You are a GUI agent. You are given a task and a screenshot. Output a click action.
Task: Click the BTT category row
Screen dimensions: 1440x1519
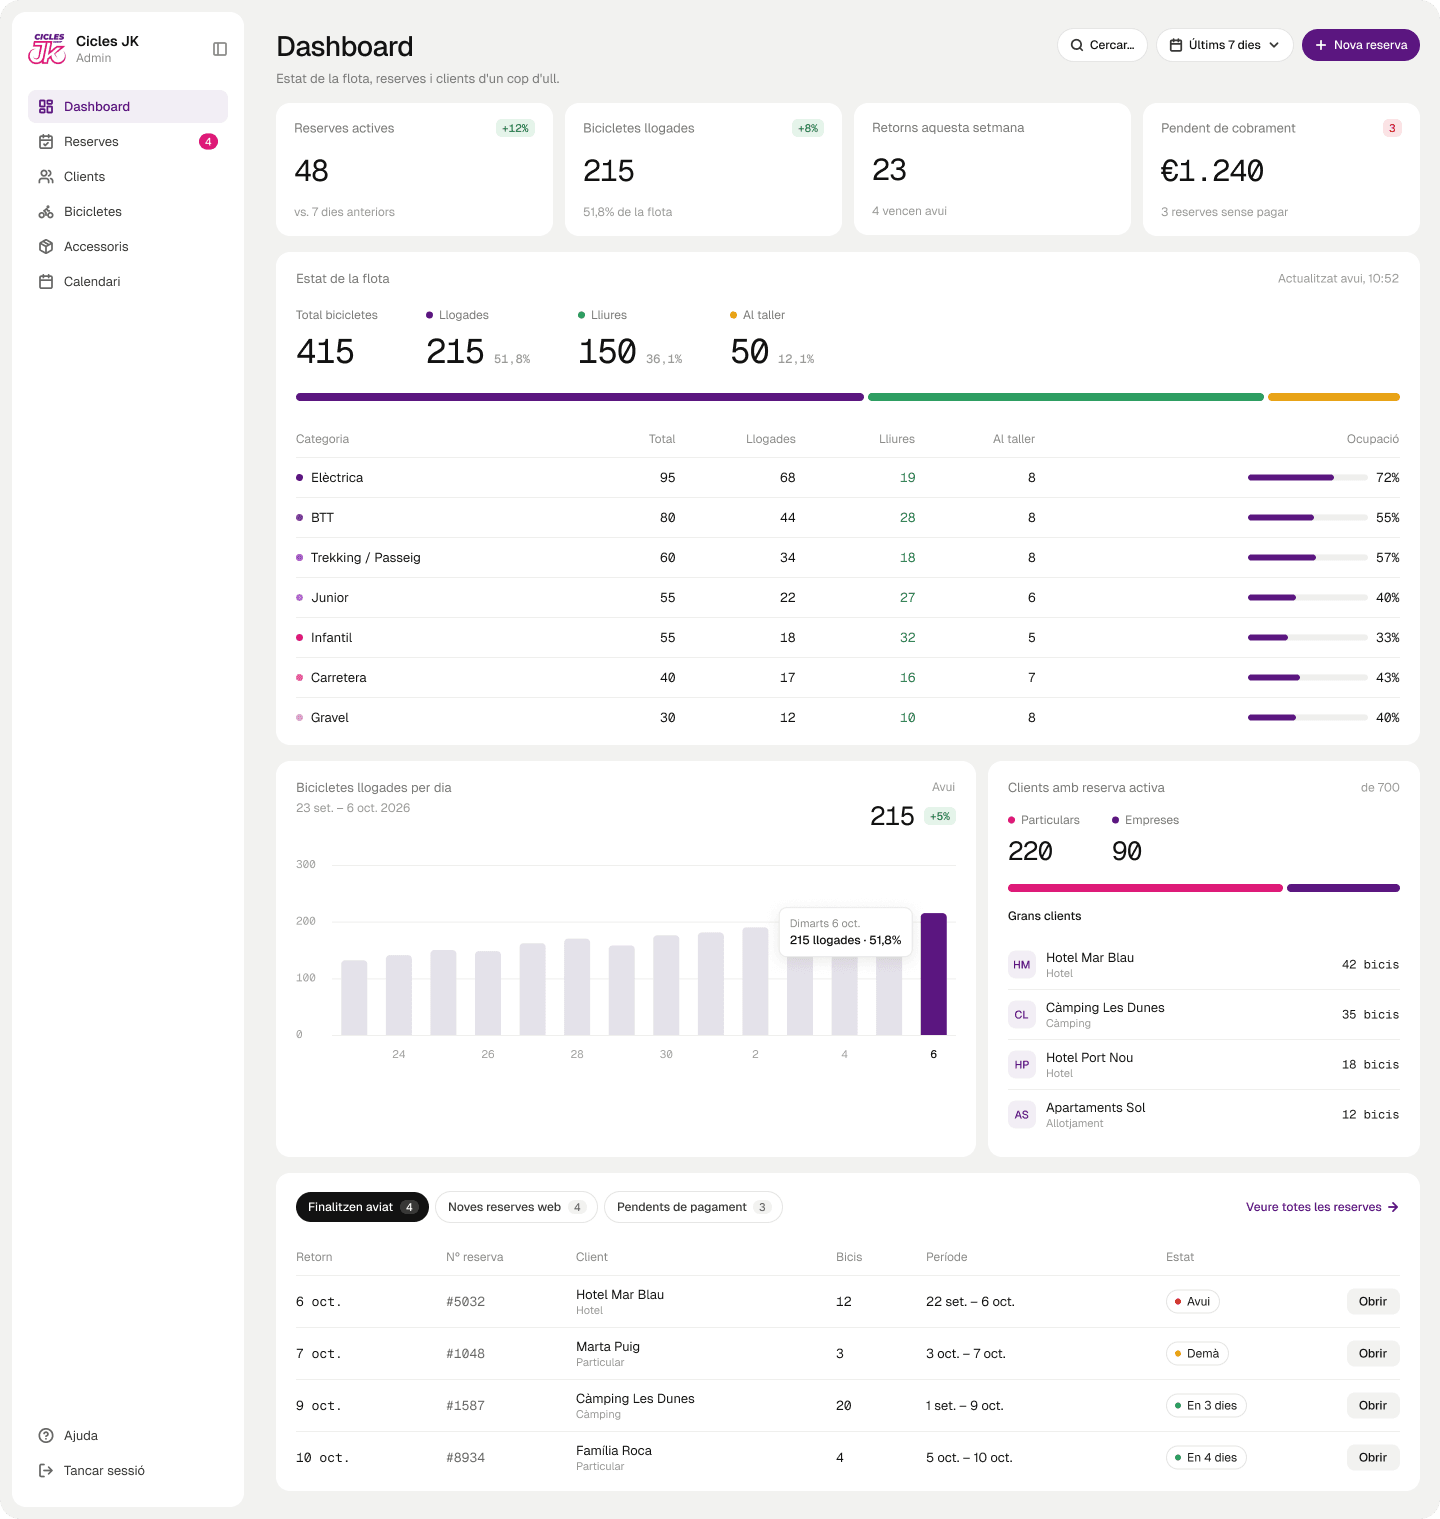click(x=848, y=518)
